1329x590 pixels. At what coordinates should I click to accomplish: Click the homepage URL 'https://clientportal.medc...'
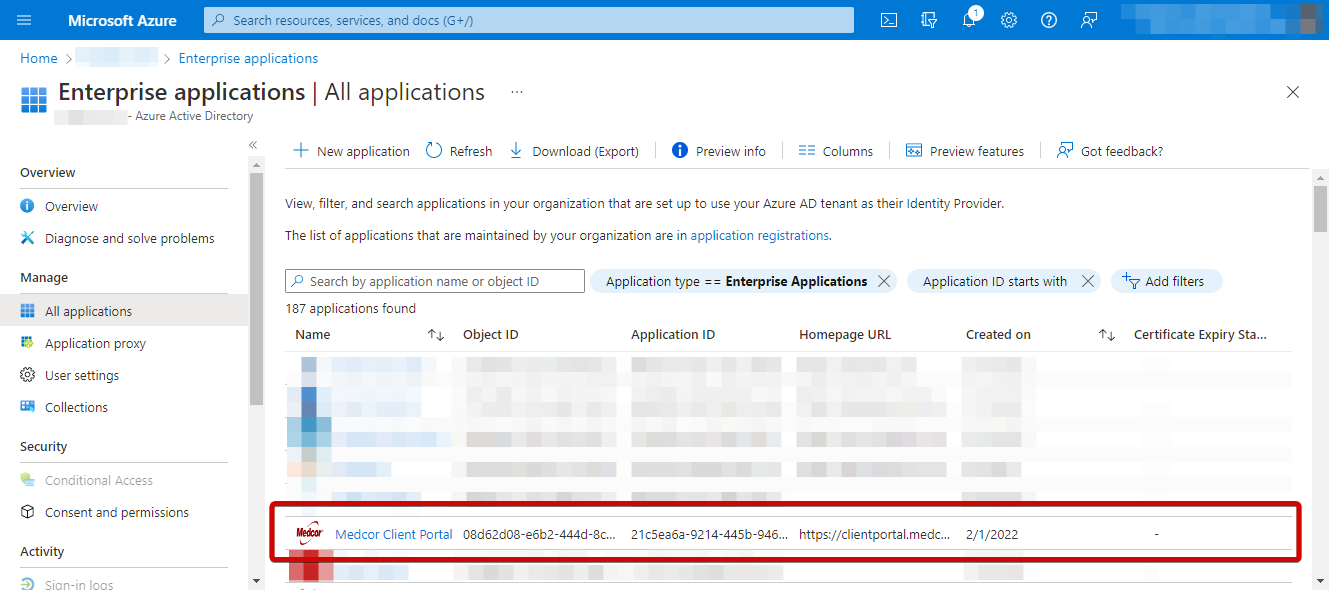point(875,534)
